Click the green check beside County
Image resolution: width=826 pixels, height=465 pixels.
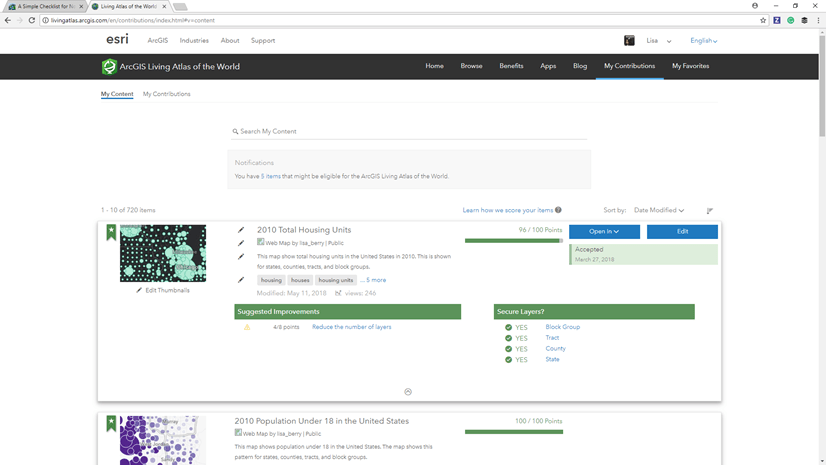coord(508,349)
